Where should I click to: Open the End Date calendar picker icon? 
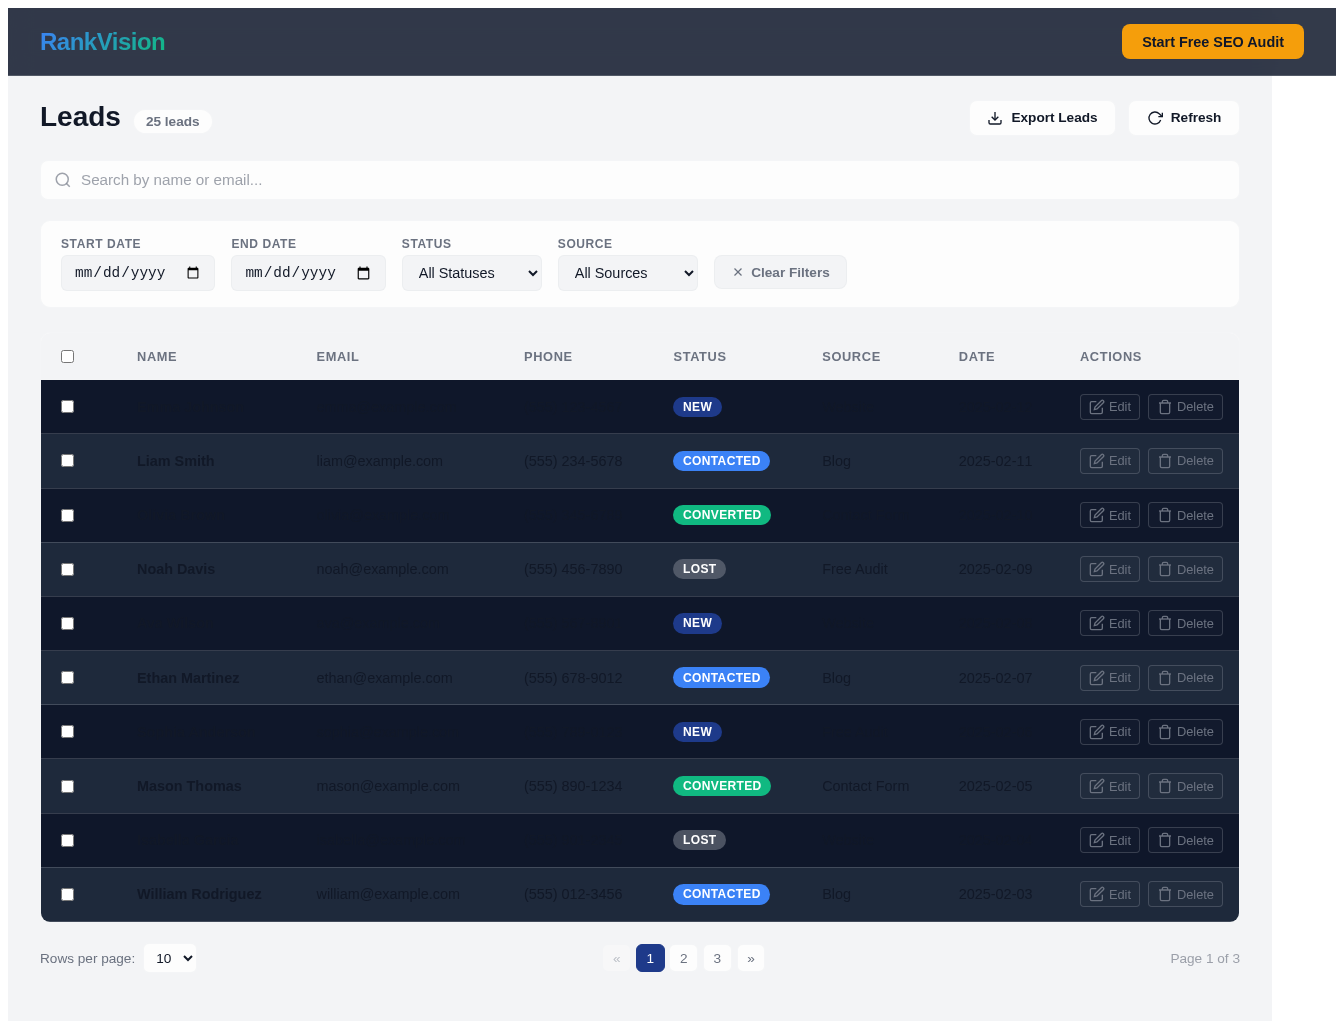click(363, 273)
